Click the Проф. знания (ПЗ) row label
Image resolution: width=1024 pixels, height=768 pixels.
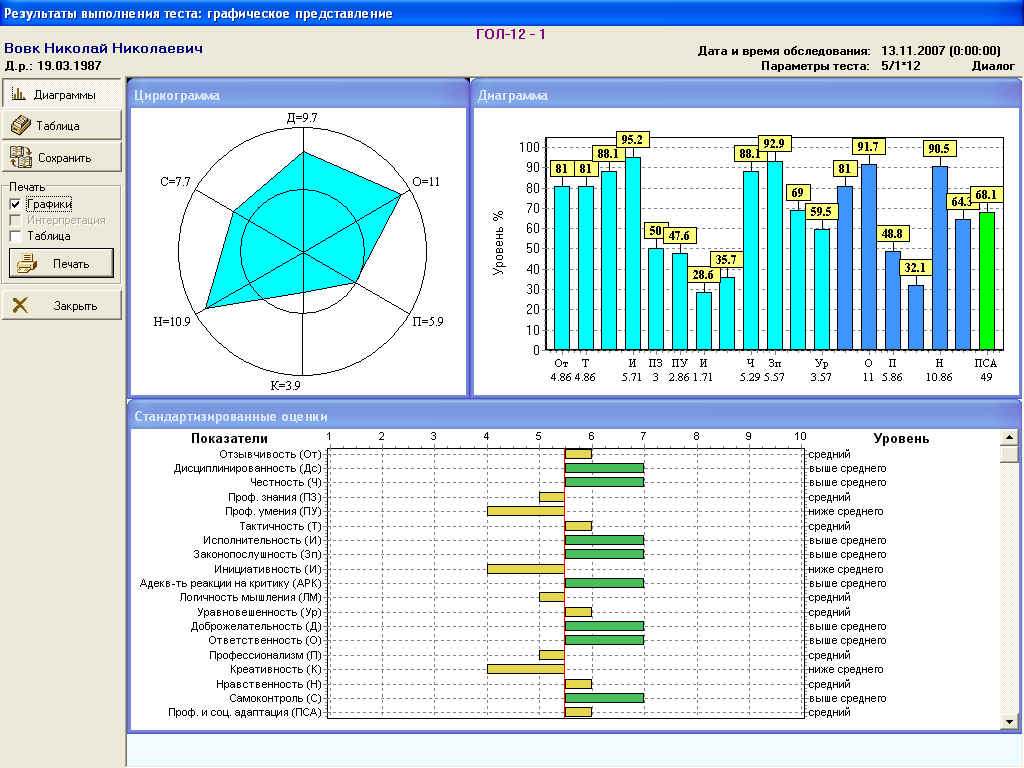pos(275,497)
